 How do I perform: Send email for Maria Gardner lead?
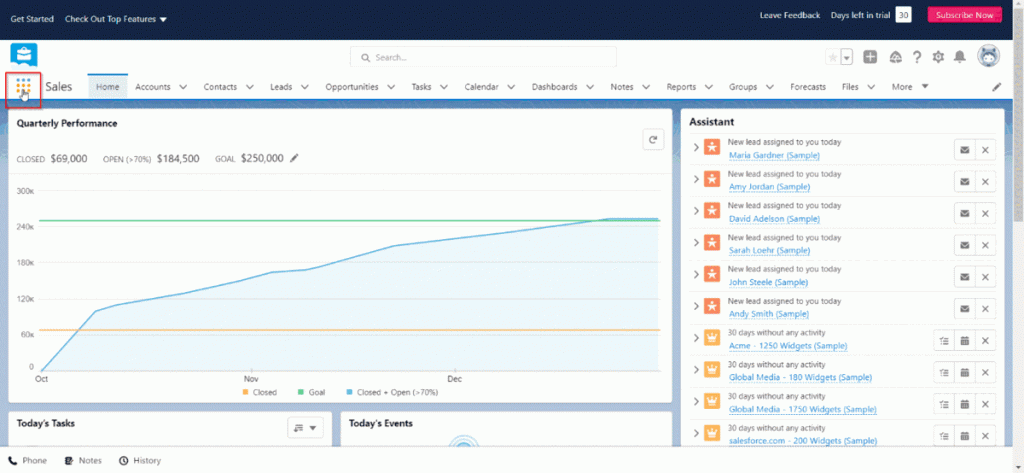964,150
